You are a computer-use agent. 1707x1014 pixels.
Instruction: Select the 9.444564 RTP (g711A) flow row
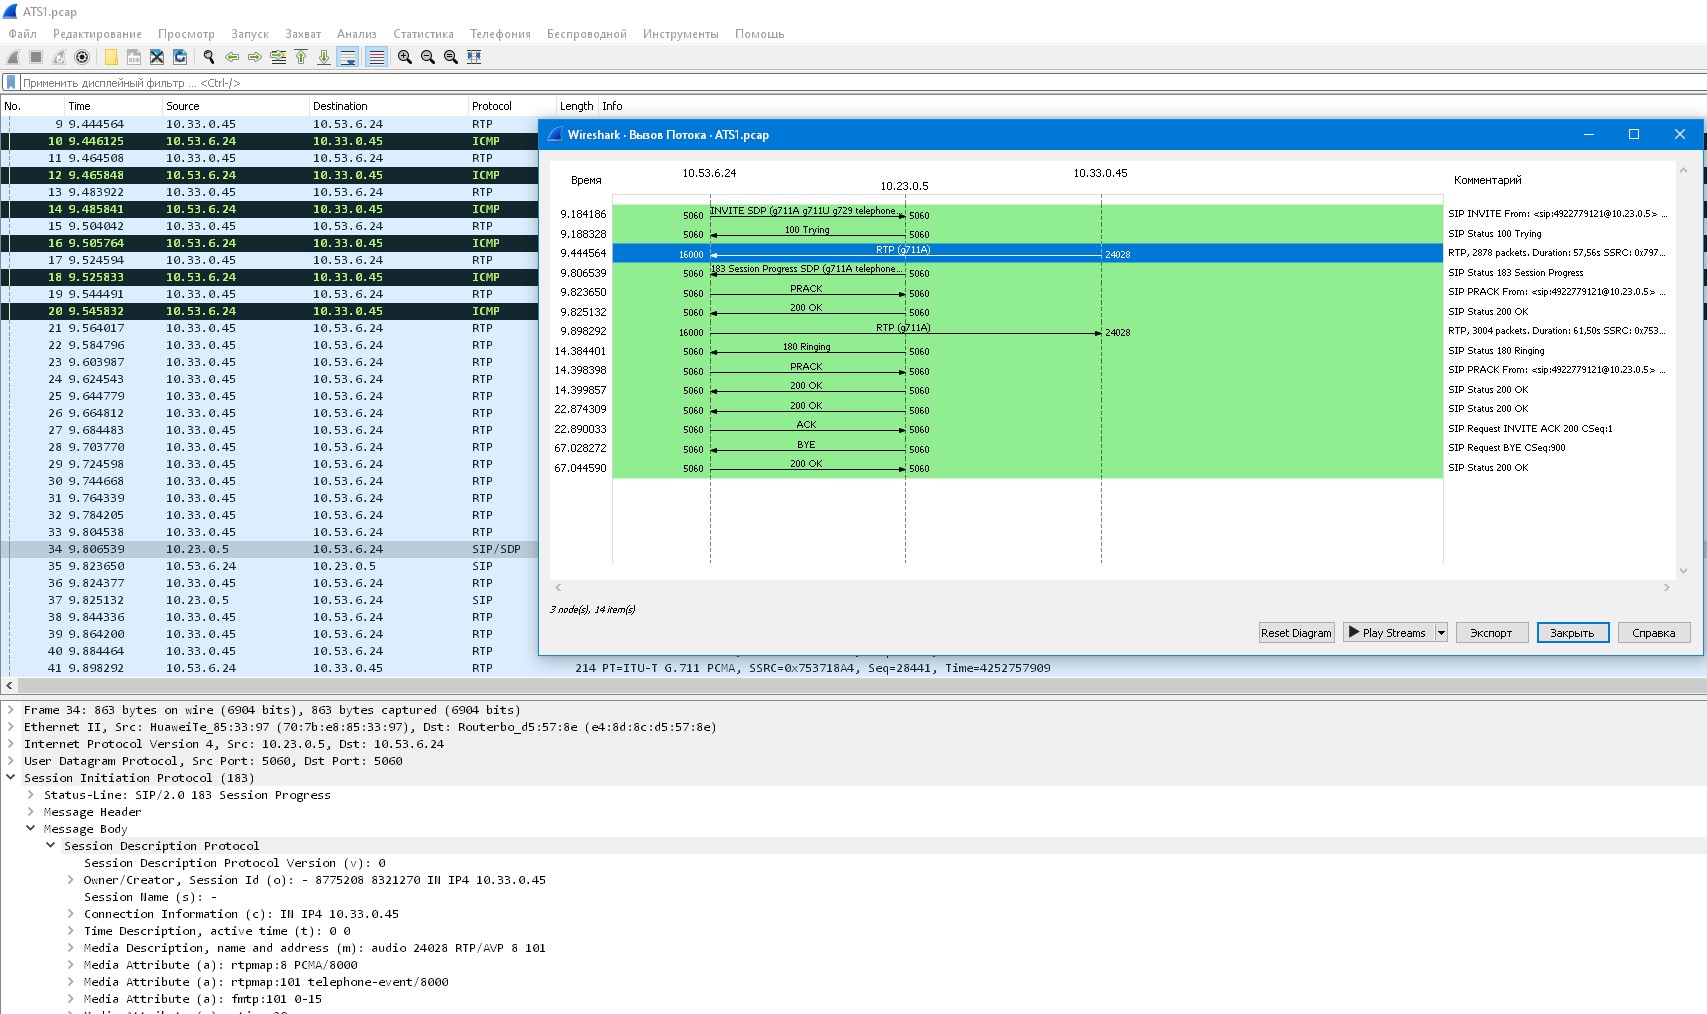coord(1027,254)
